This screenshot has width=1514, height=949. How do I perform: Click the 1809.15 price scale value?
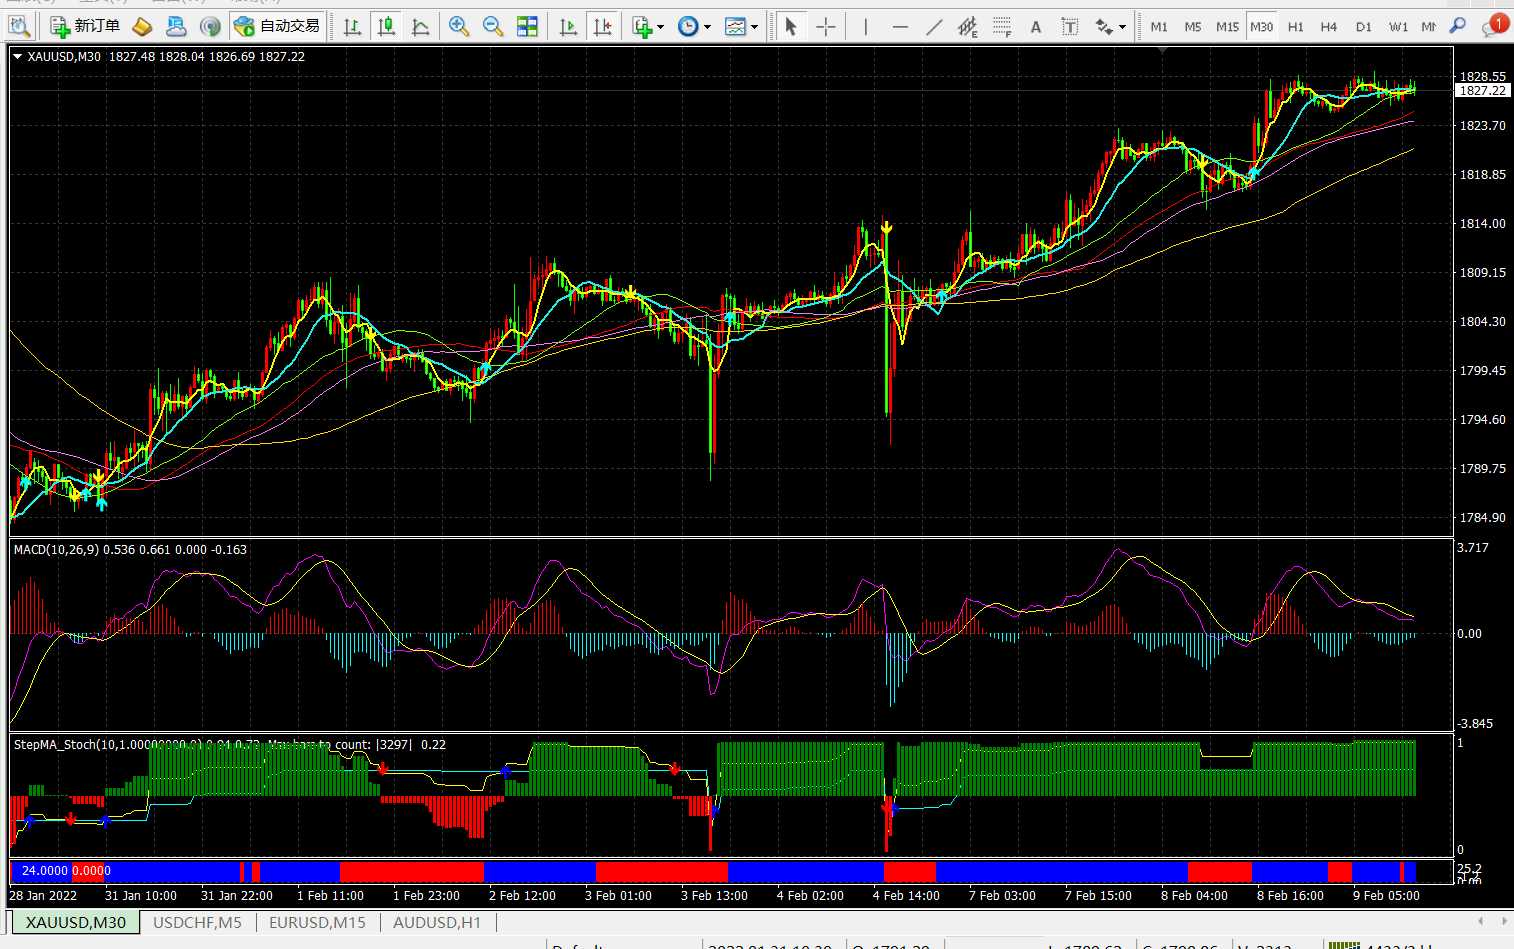point(1482,273)
